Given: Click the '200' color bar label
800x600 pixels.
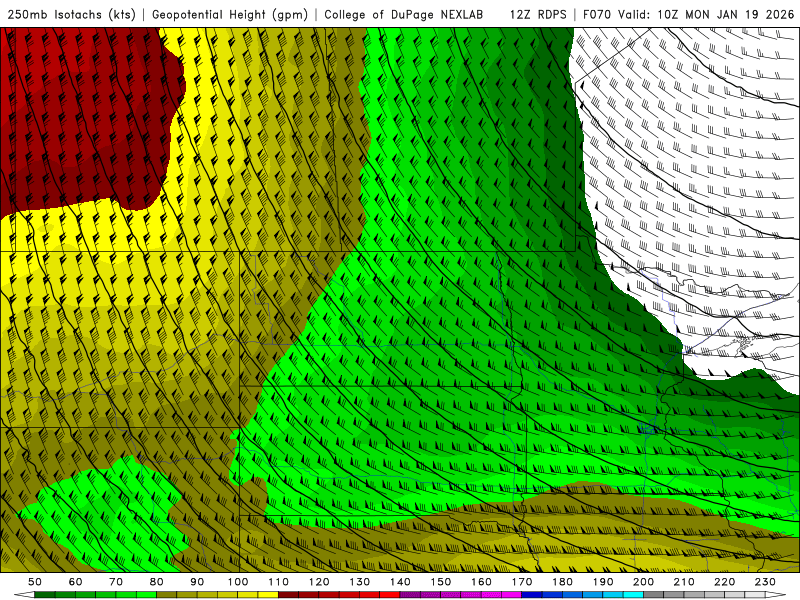Looking at the screenshot, I should (643, 582).
